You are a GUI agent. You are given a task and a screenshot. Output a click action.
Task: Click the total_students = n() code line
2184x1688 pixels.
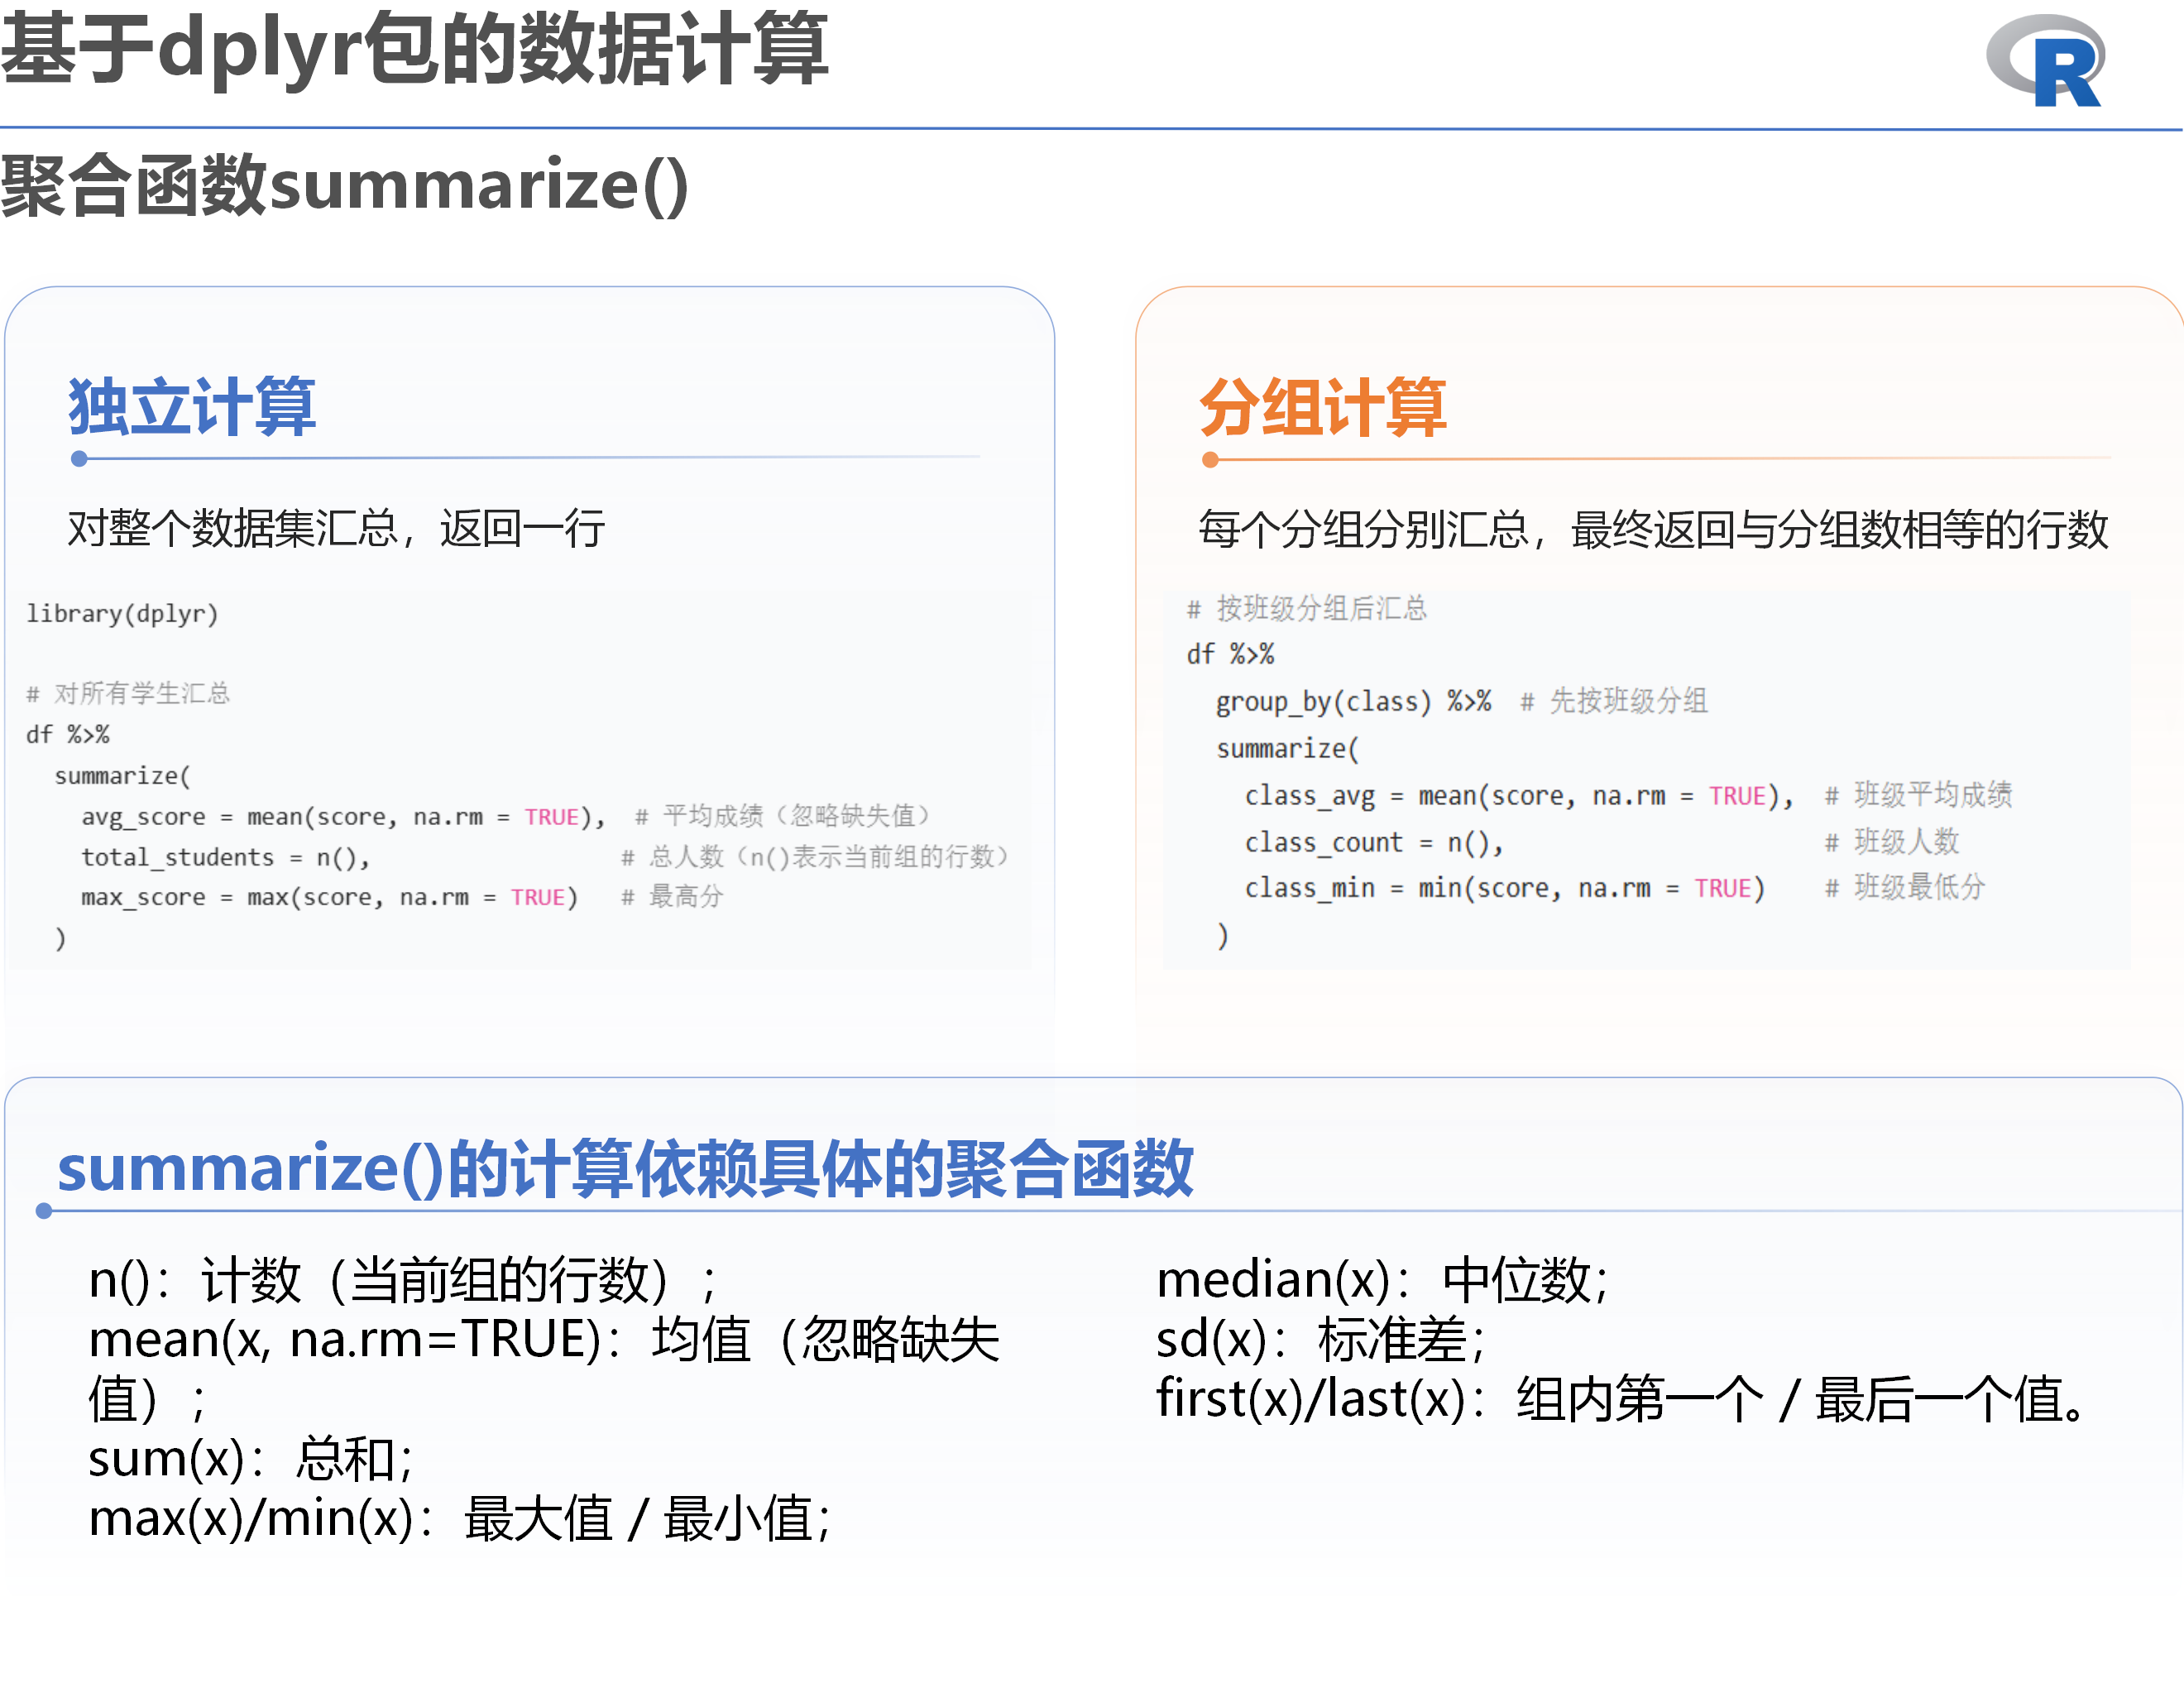coord(226,857)
